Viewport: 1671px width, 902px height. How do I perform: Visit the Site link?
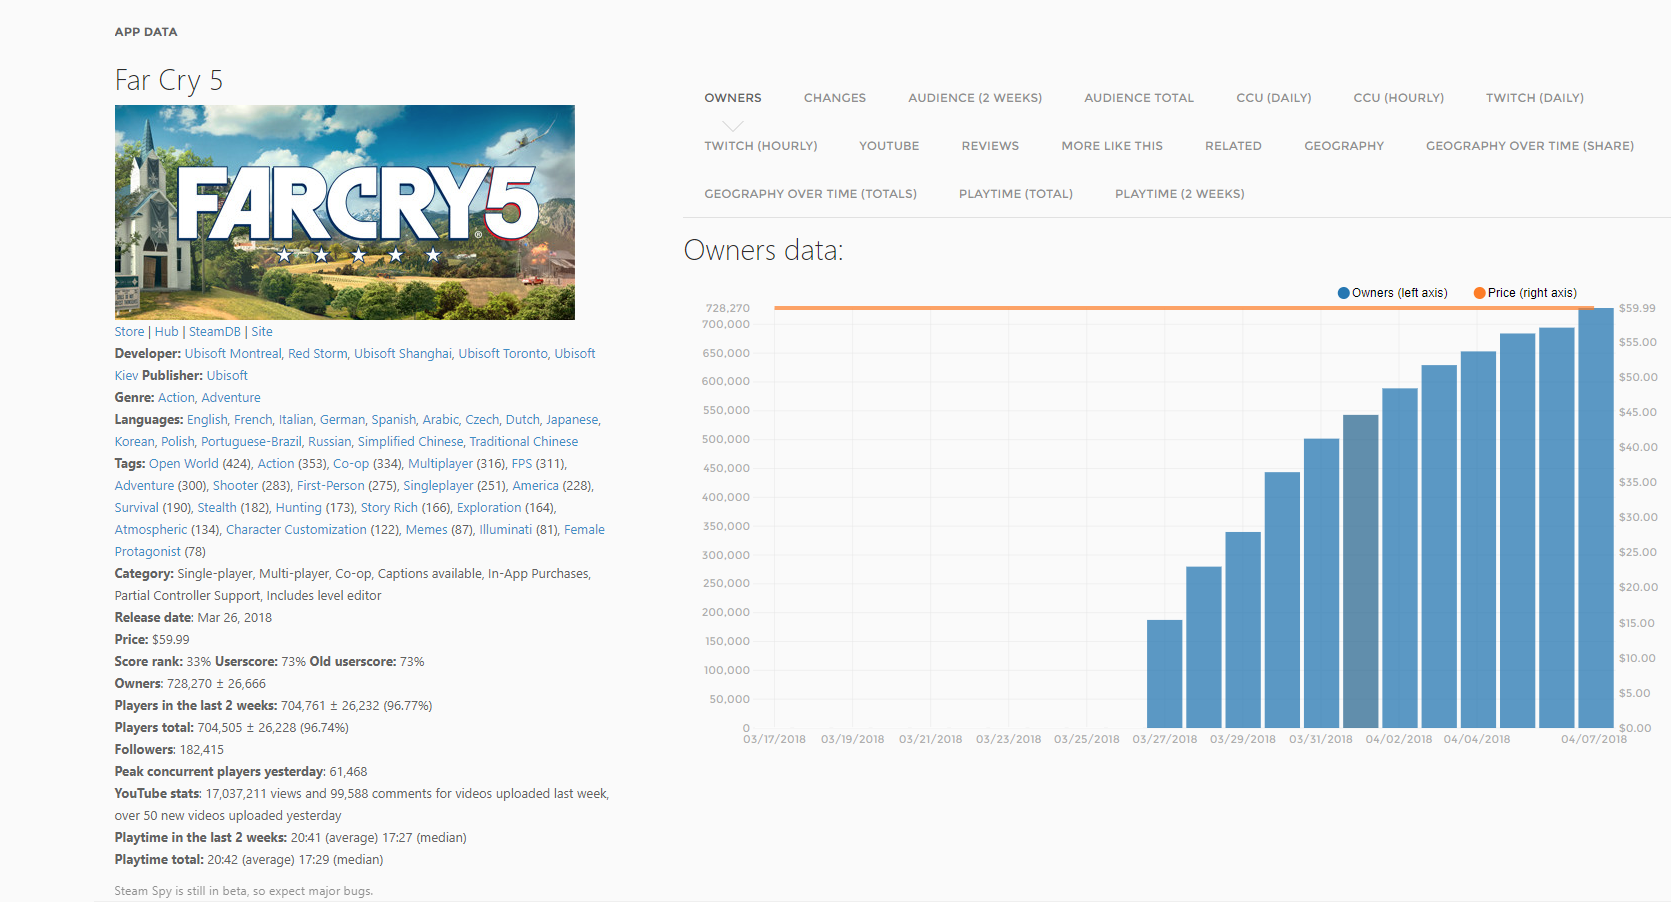[x=262, y=332]
